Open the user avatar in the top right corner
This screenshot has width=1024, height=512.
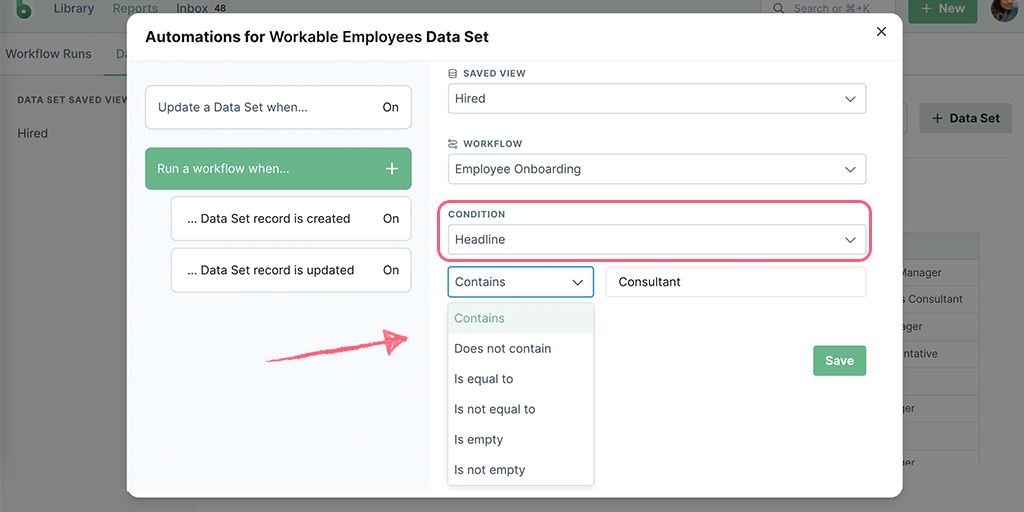[1004, 9]
